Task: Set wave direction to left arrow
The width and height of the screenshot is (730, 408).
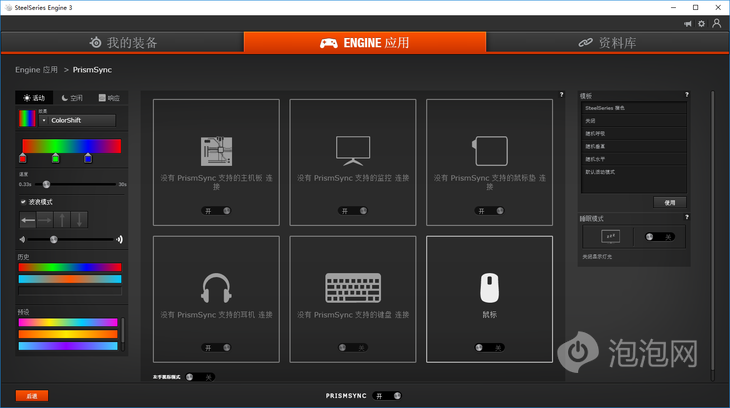Action: 28,220
